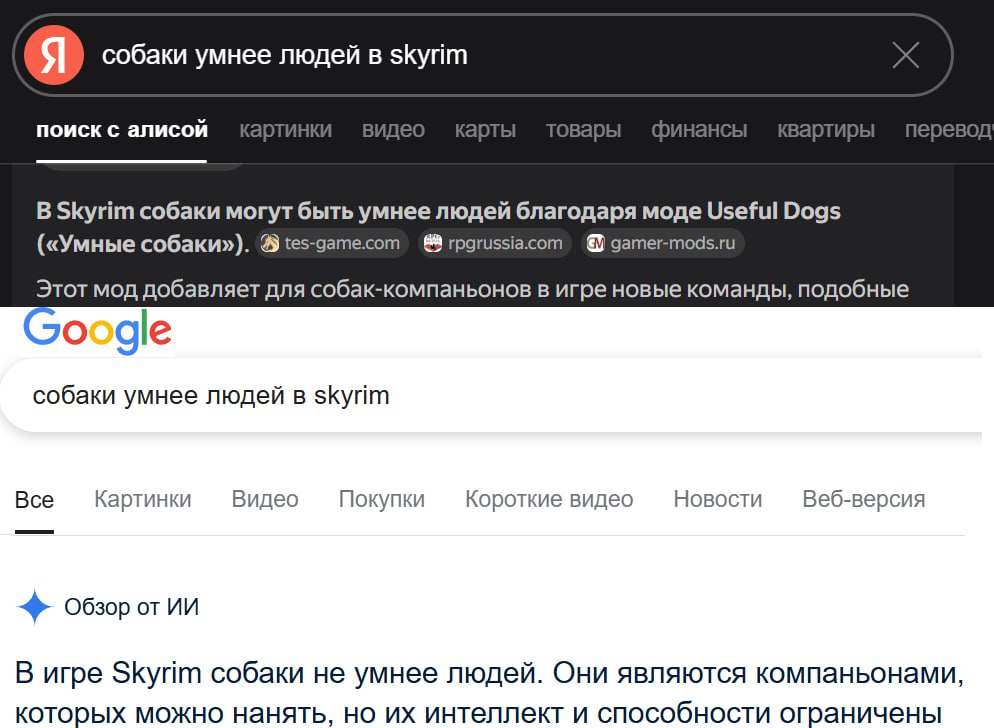Clear the Yandex search query with X
This screenshot has height=728, width=994.
[x=906, y=55]
